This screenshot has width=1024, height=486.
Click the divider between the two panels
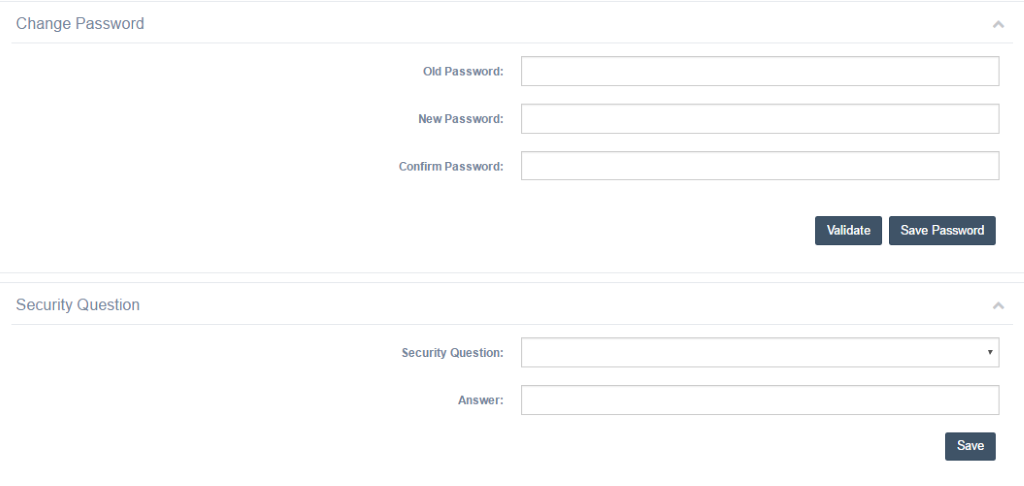tap(512, 277)
